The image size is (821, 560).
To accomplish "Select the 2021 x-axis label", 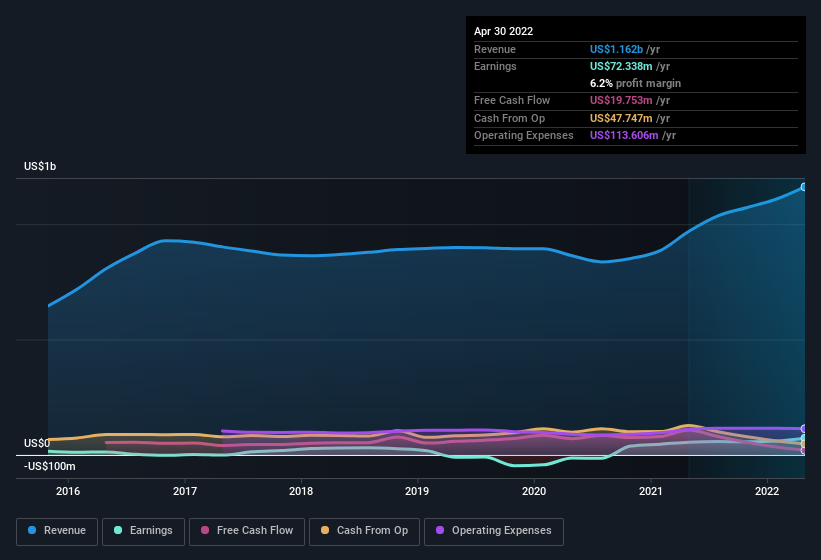I will [x=651, y=491].
